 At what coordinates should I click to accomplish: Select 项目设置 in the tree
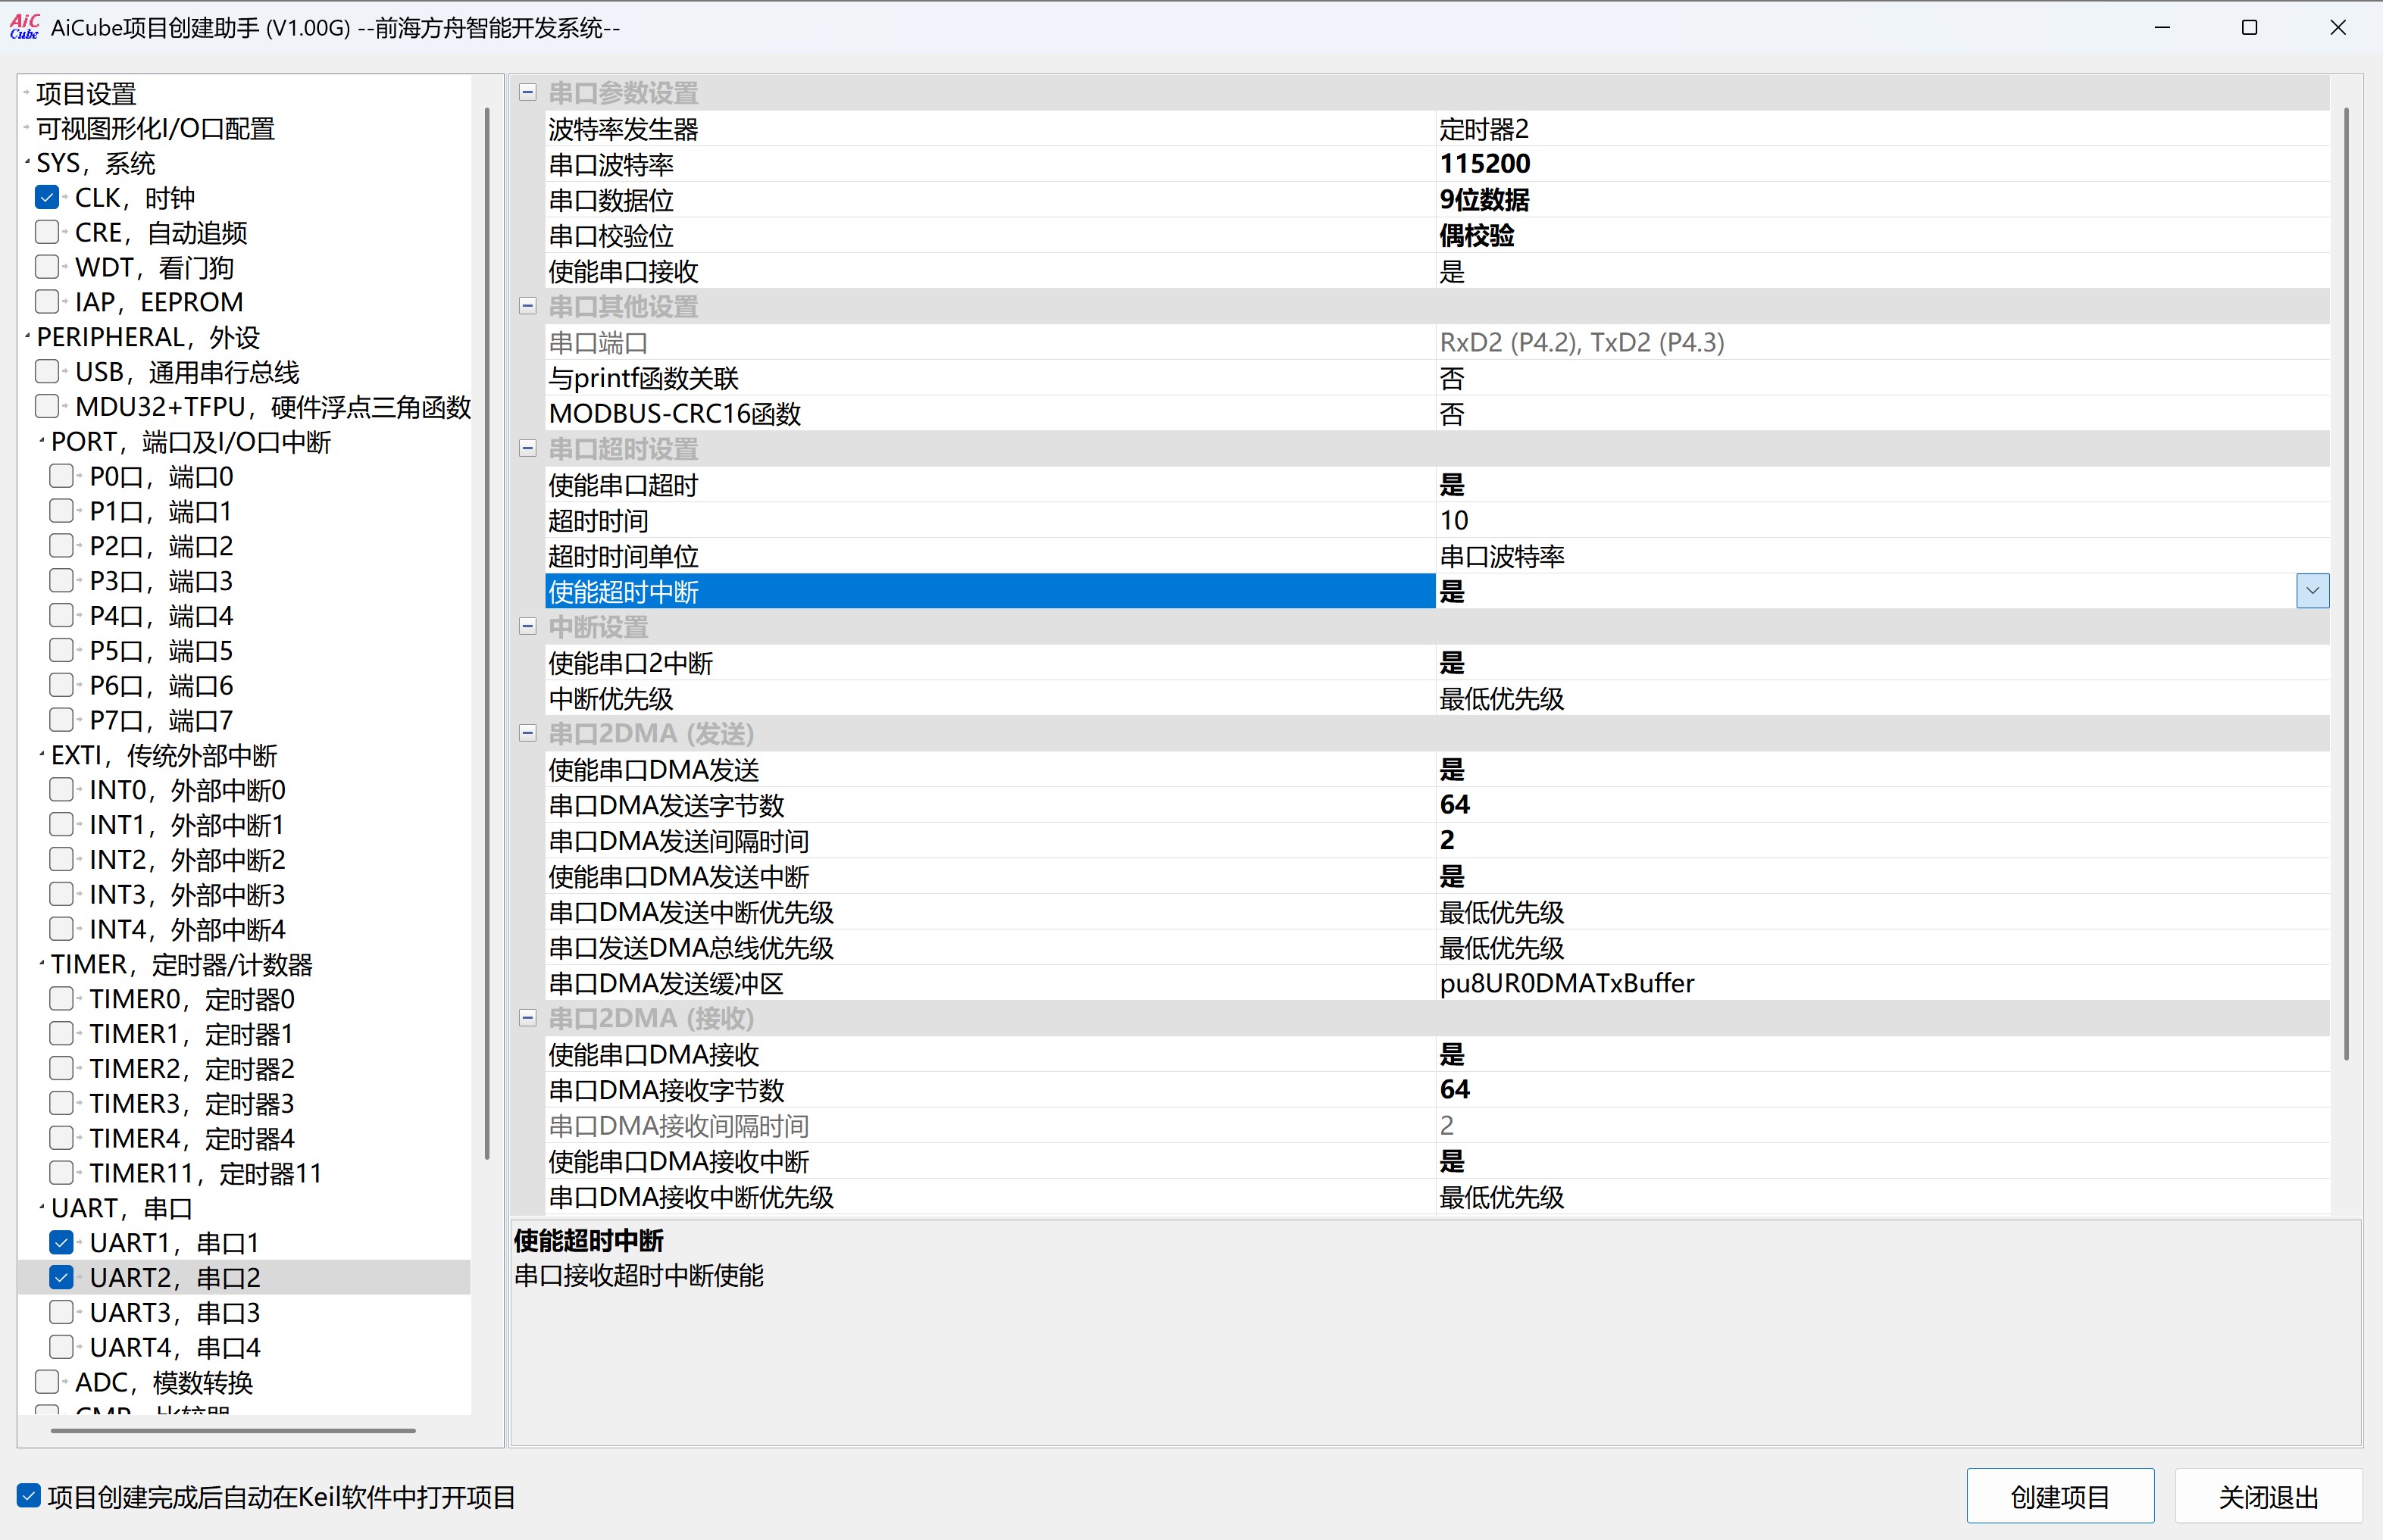click(x=86, y=94)
